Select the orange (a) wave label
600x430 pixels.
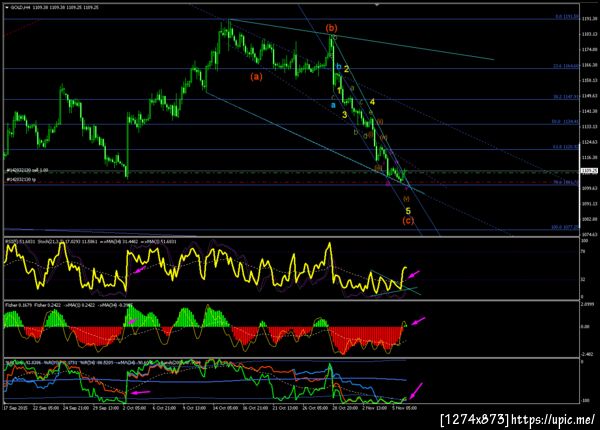coord(256,77)
